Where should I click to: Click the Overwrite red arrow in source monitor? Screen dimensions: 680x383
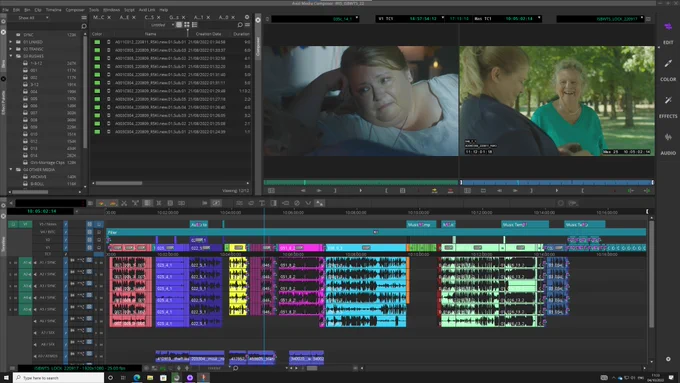[x=450, y=190]
